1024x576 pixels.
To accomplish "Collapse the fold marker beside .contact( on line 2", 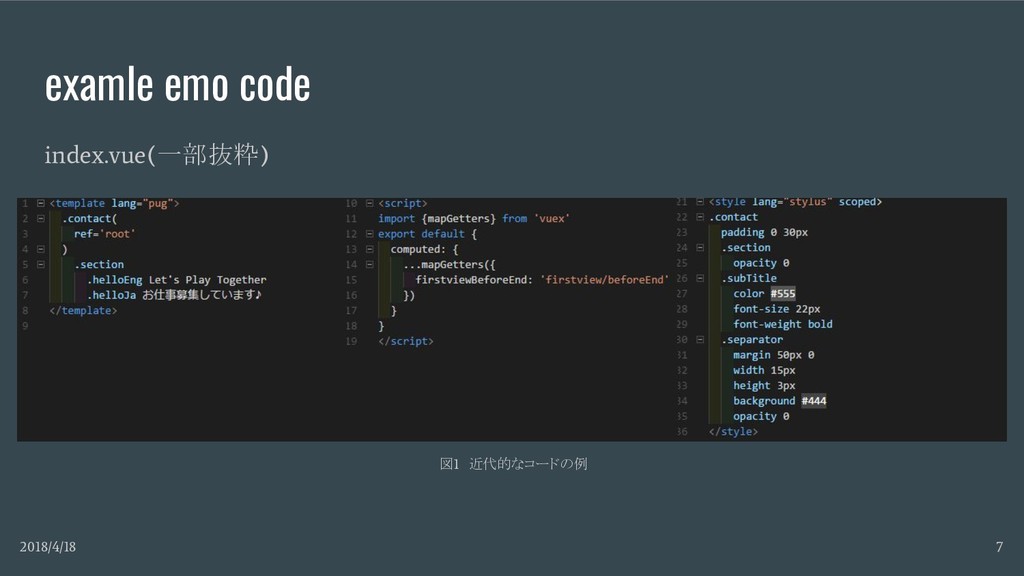I will coord(40,218).
